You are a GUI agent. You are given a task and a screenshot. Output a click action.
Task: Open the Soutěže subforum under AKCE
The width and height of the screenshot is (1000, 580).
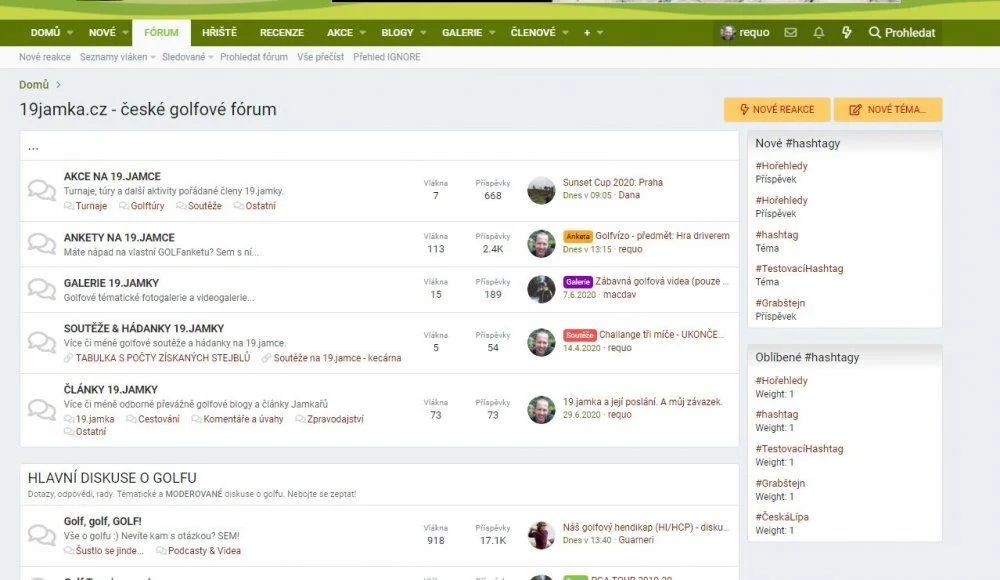(205, 205)
